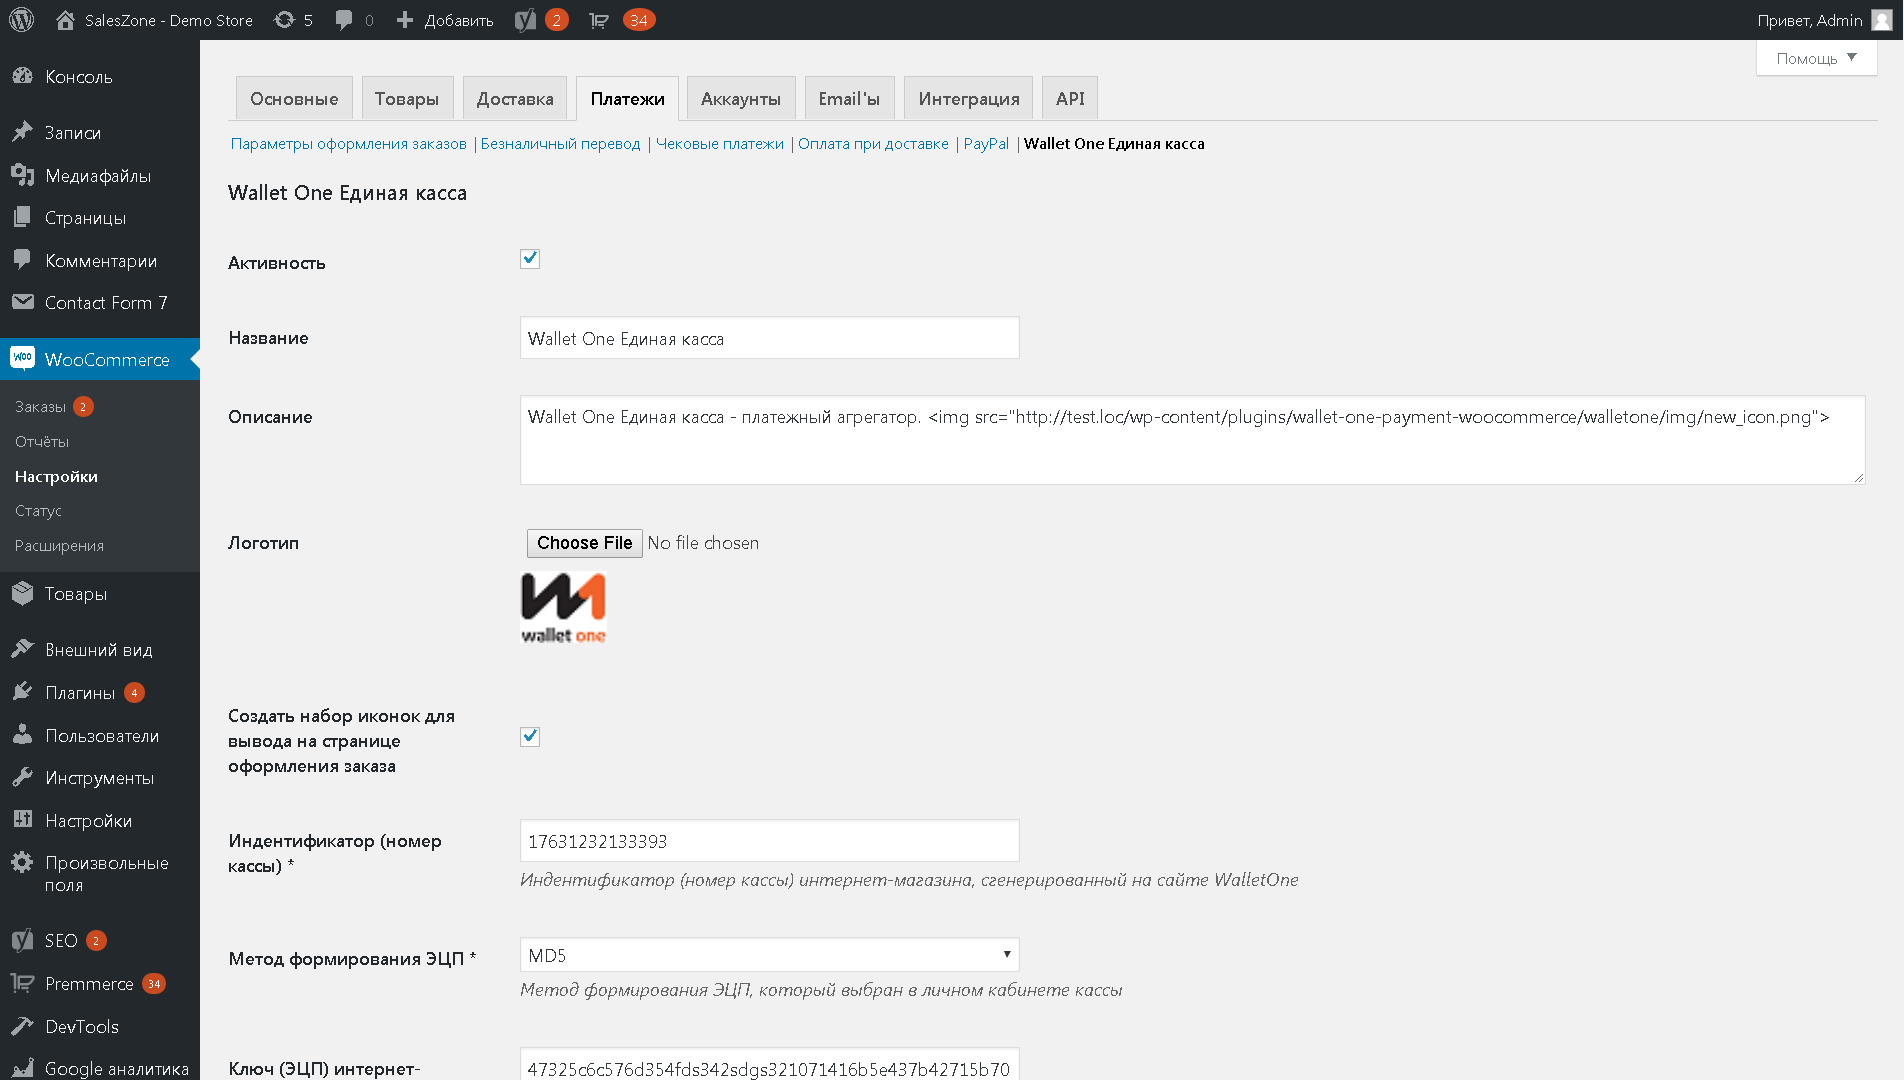Click the updates icon showing 5

pos(284,20)
